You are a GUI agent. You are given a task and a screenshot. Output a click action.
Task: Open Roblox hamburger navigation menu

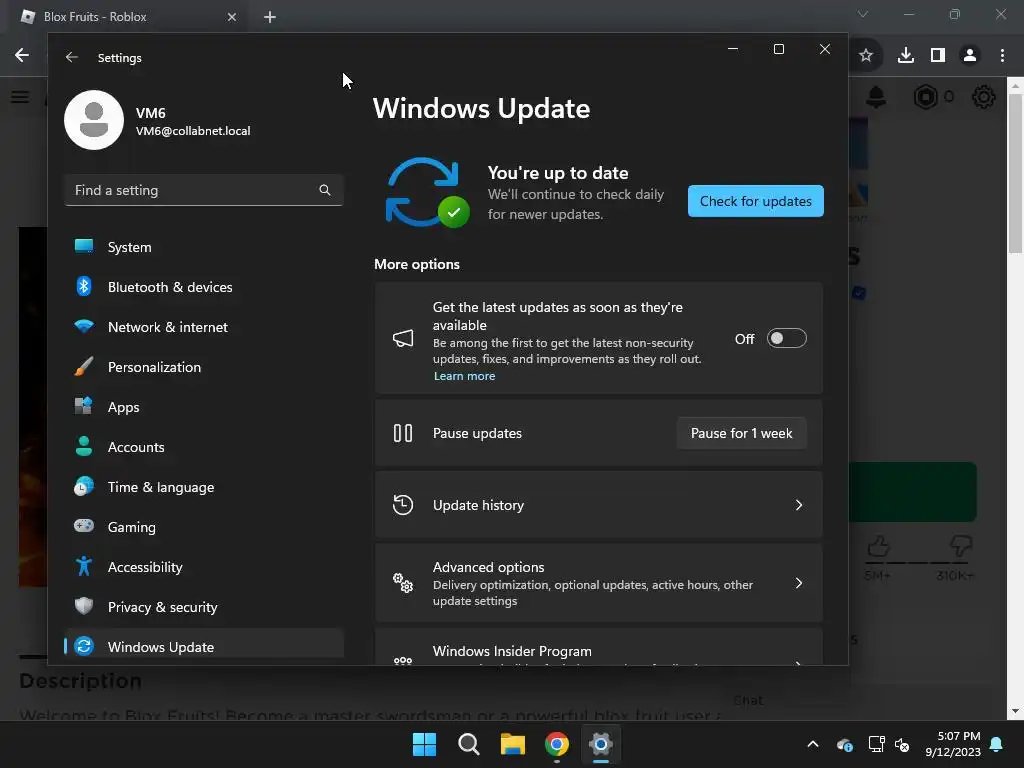coord(20,97)
